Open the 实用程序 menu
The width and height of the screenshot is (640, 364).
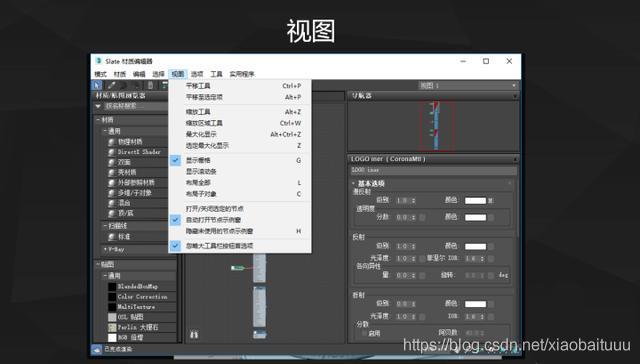[x=242, y=74]
